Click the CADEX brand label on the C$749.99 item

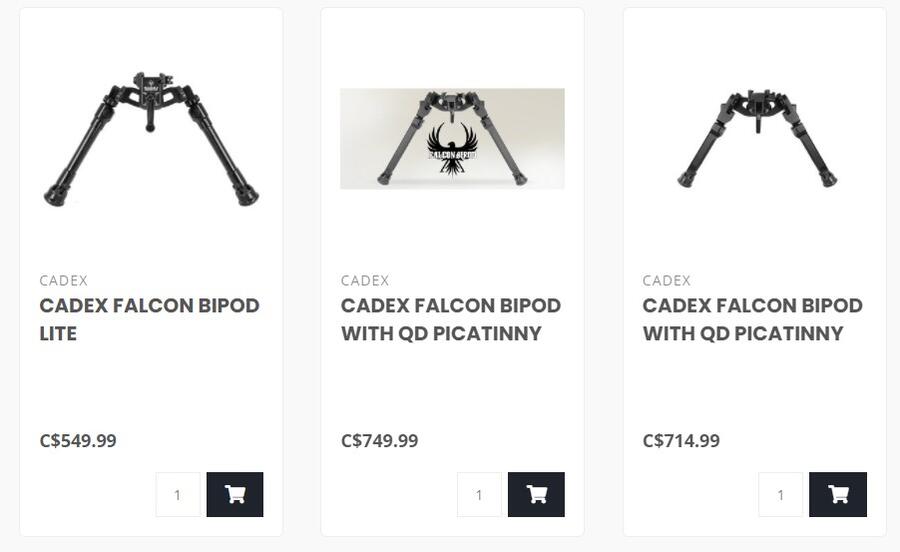tap(365, 280)
